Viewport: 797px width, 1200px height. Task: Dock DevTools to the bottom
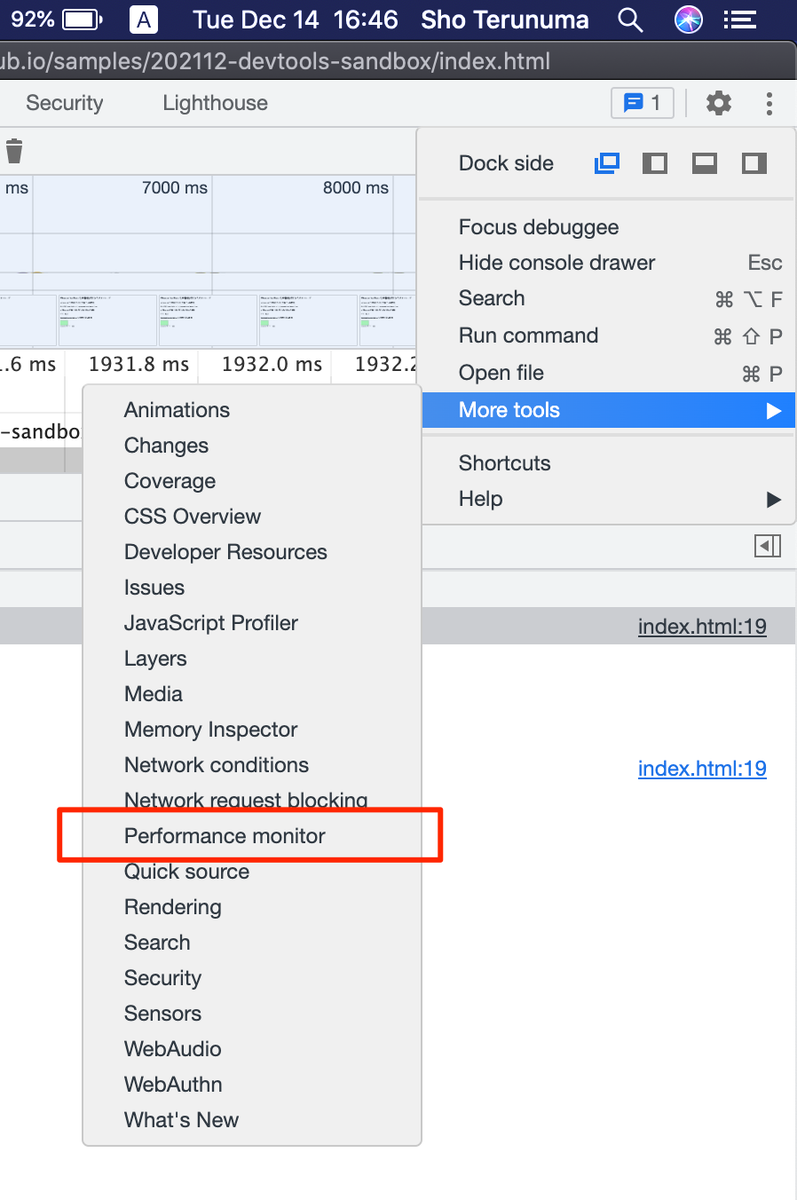tap(705, 163)
